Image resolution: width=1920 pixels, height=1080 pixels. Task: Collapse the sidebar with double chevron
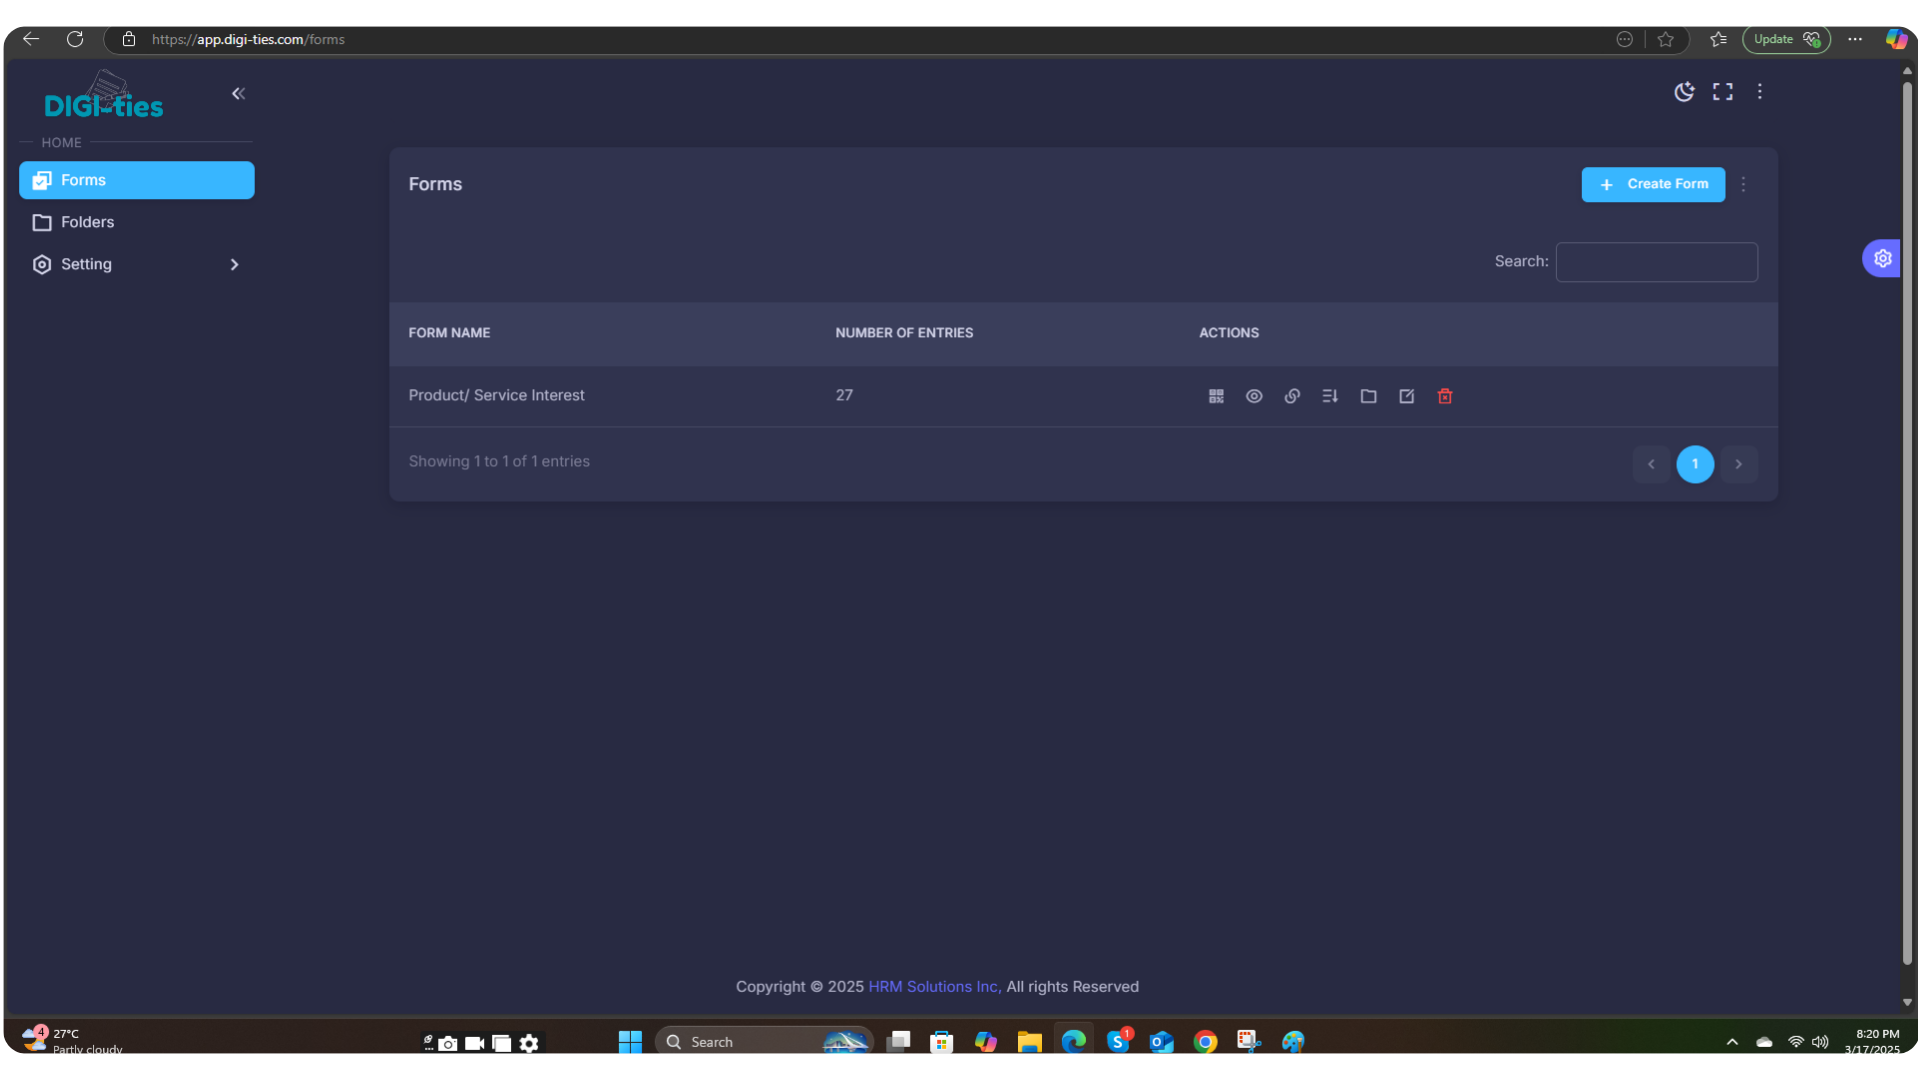point(238,94)
